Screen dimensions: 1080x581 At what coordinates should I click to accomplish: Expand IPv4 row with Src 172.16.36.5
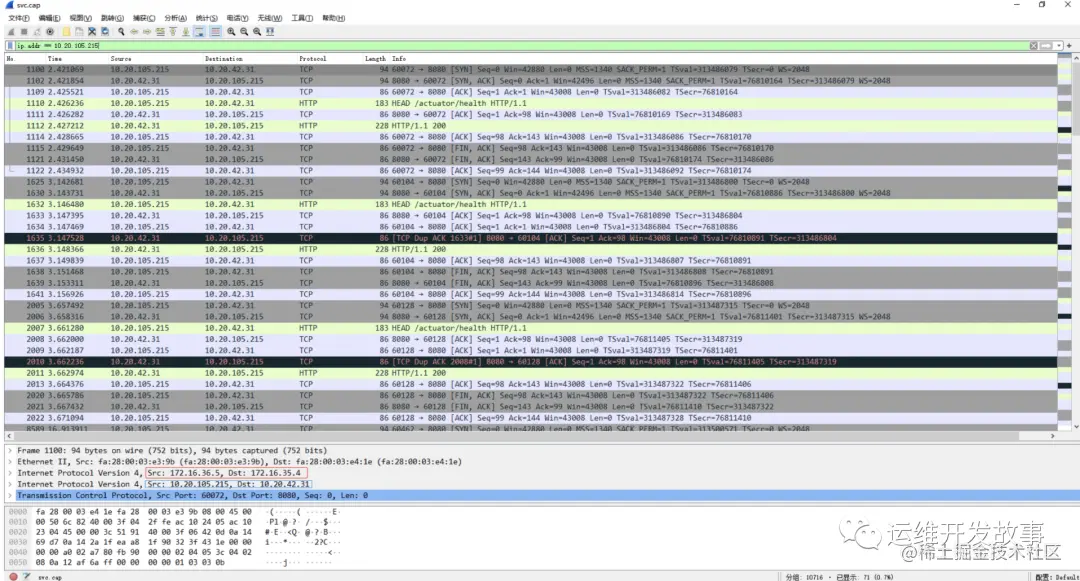10,473
